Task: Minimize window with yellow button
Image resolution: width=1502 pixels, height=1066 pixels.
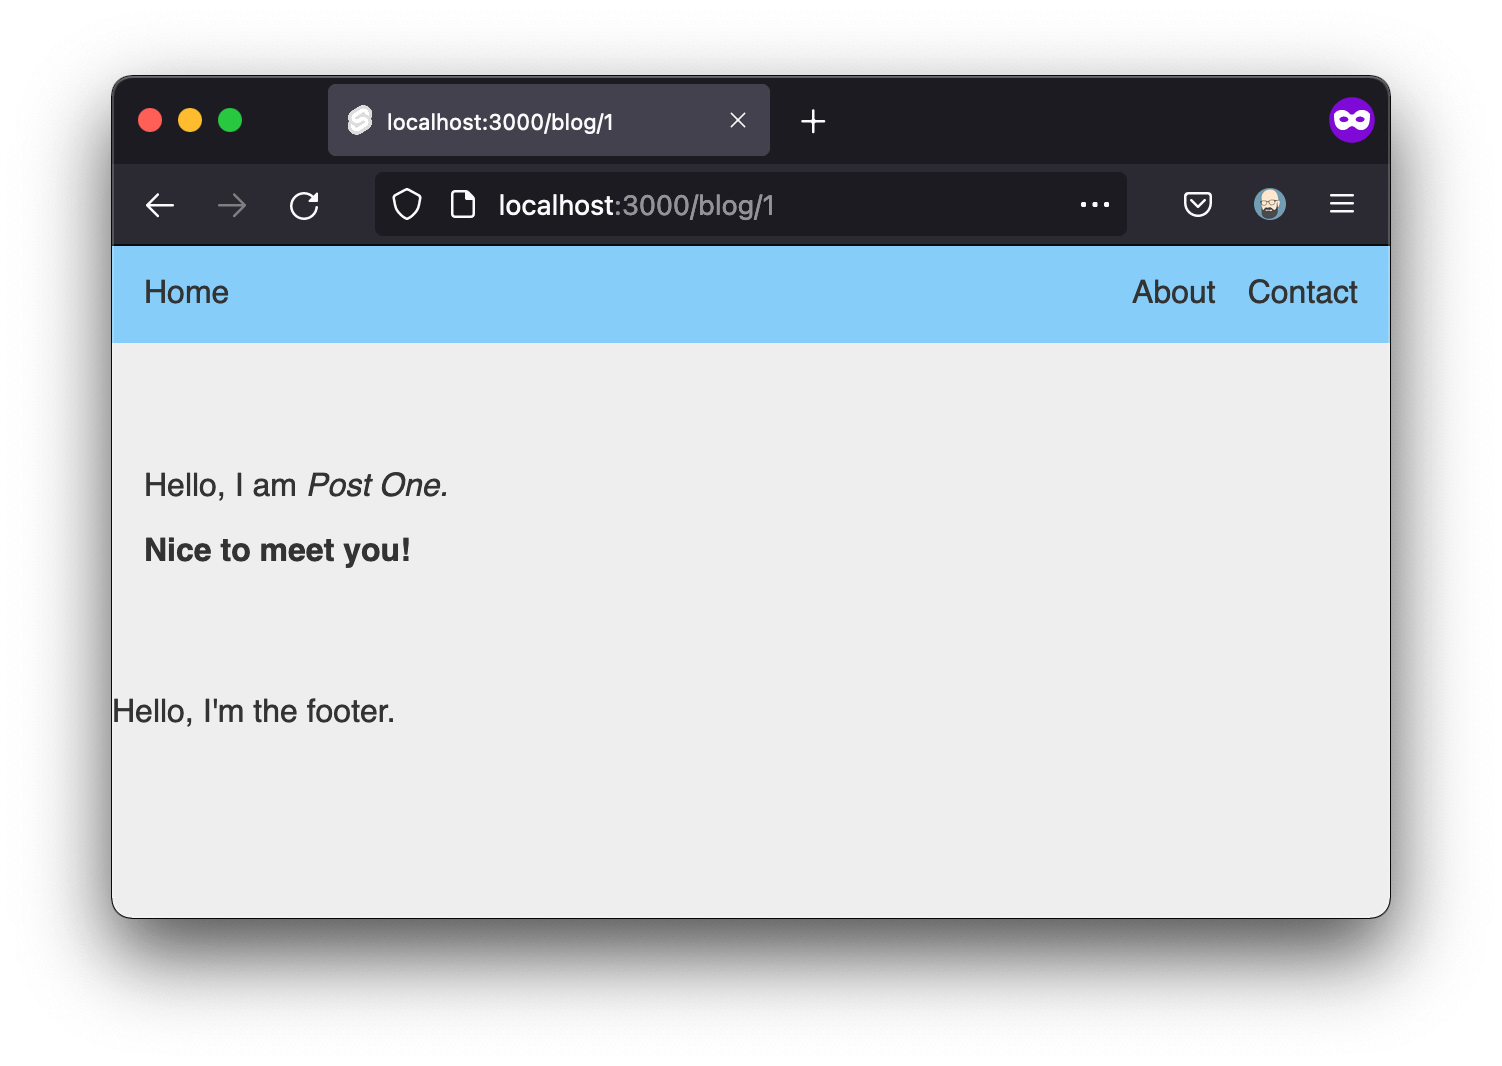Action: click(190, 120)
